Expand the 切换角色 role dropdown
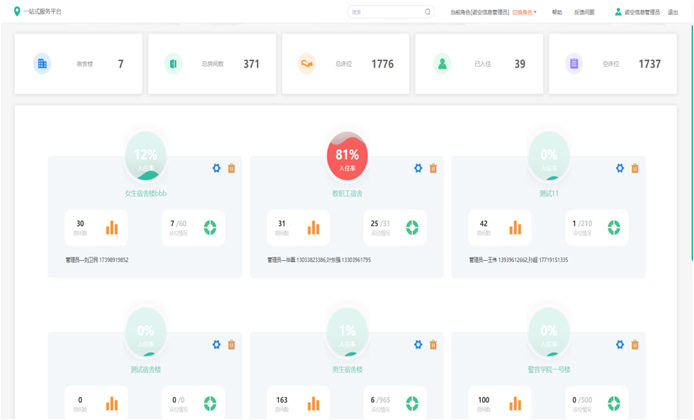Image resolution: width=694 pixels, height=420 pixels. click(524, 12)
